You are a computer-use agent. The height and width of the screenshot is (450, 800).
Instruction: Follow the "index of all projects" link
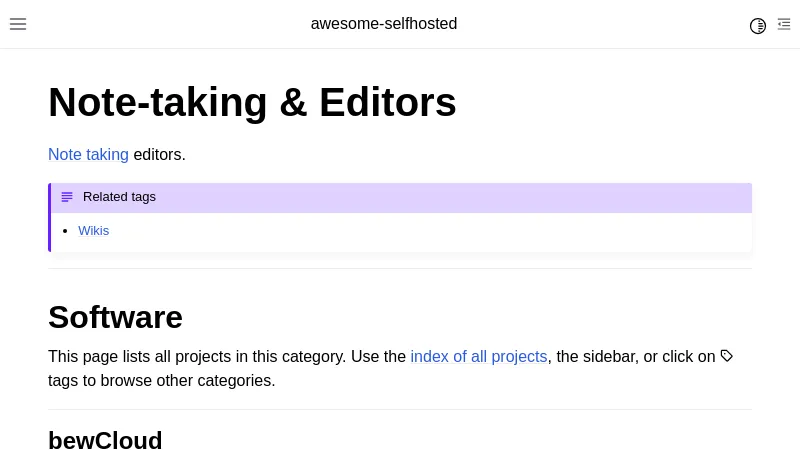[x=479, y=357]
